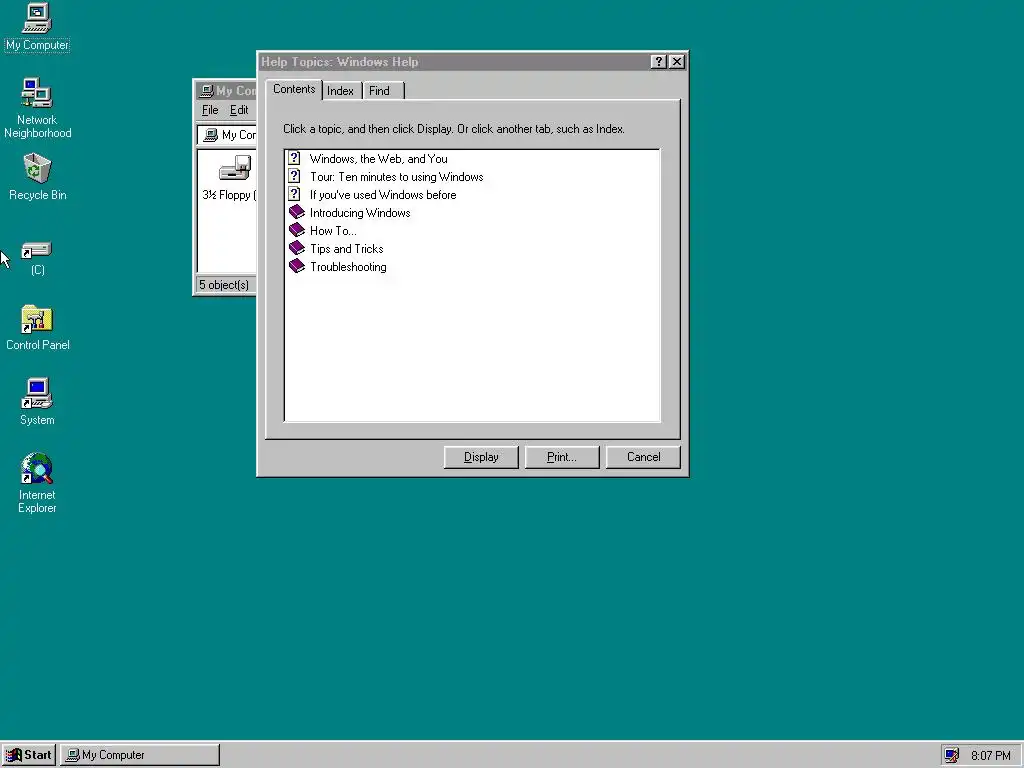This screenshot has height=768, width=1024.
Task: Click the book icon beside Introducing Windows
Action: 296,212
